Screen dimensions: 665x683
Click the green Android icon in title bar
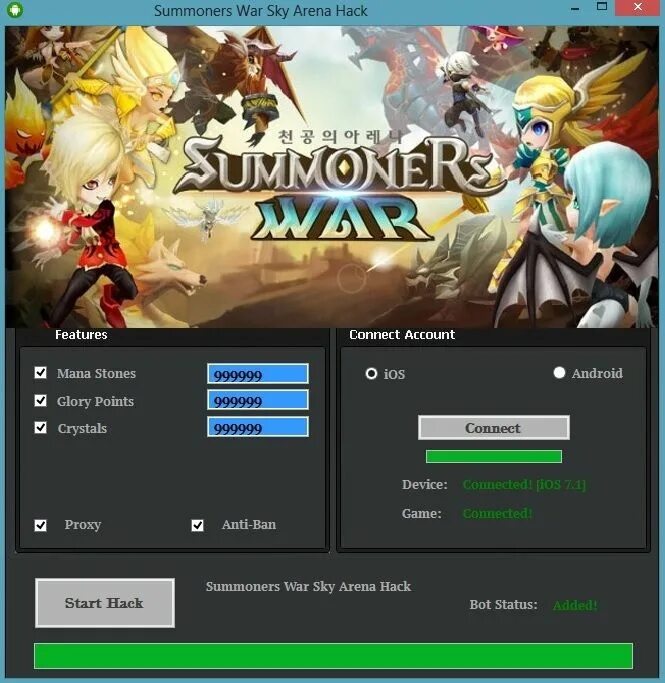pyautogui.click(x=15, y=9)
